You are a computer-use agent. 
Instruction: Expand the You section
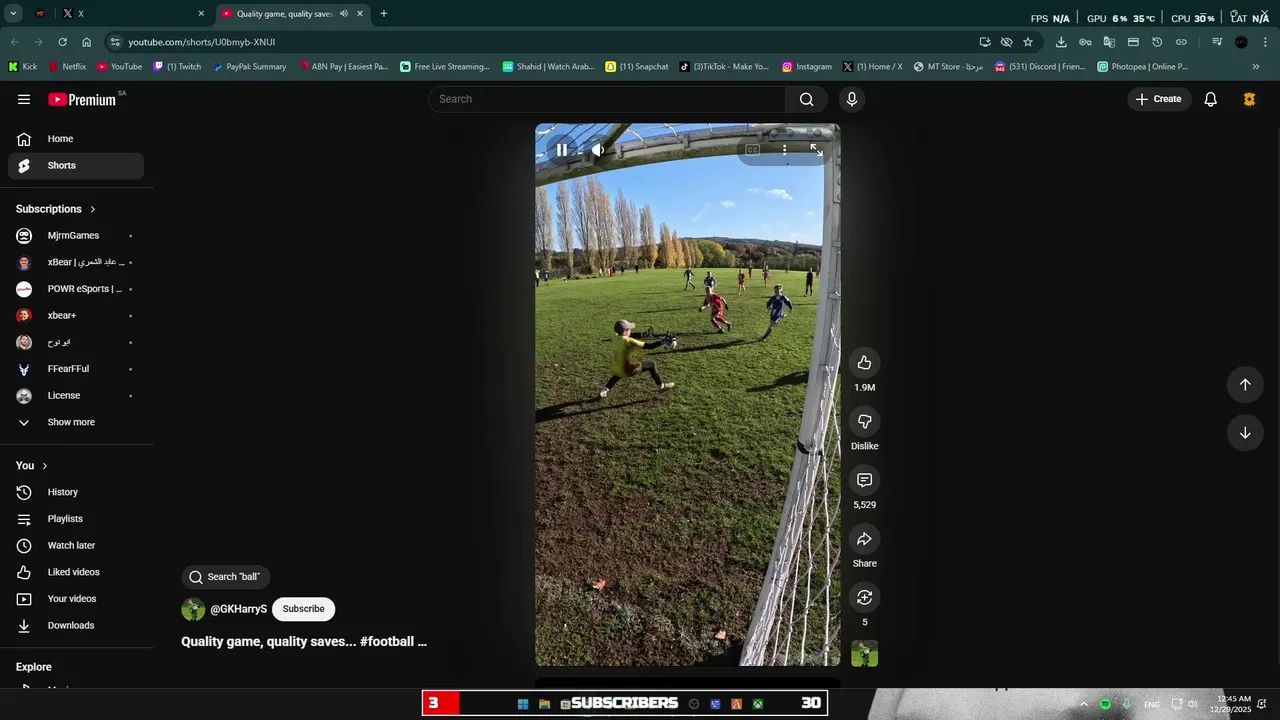click(x=32, y=466)
